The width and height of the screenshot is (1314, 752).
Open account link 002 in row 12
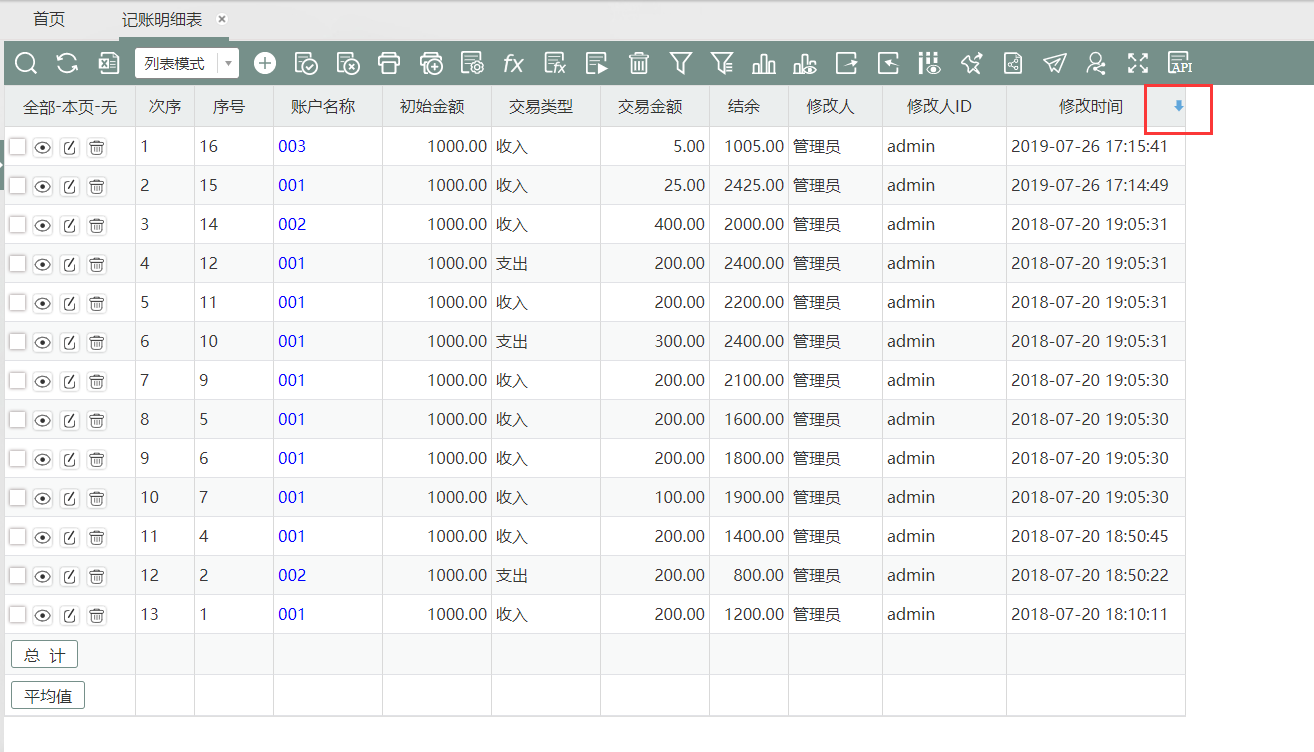coord(292,575)
